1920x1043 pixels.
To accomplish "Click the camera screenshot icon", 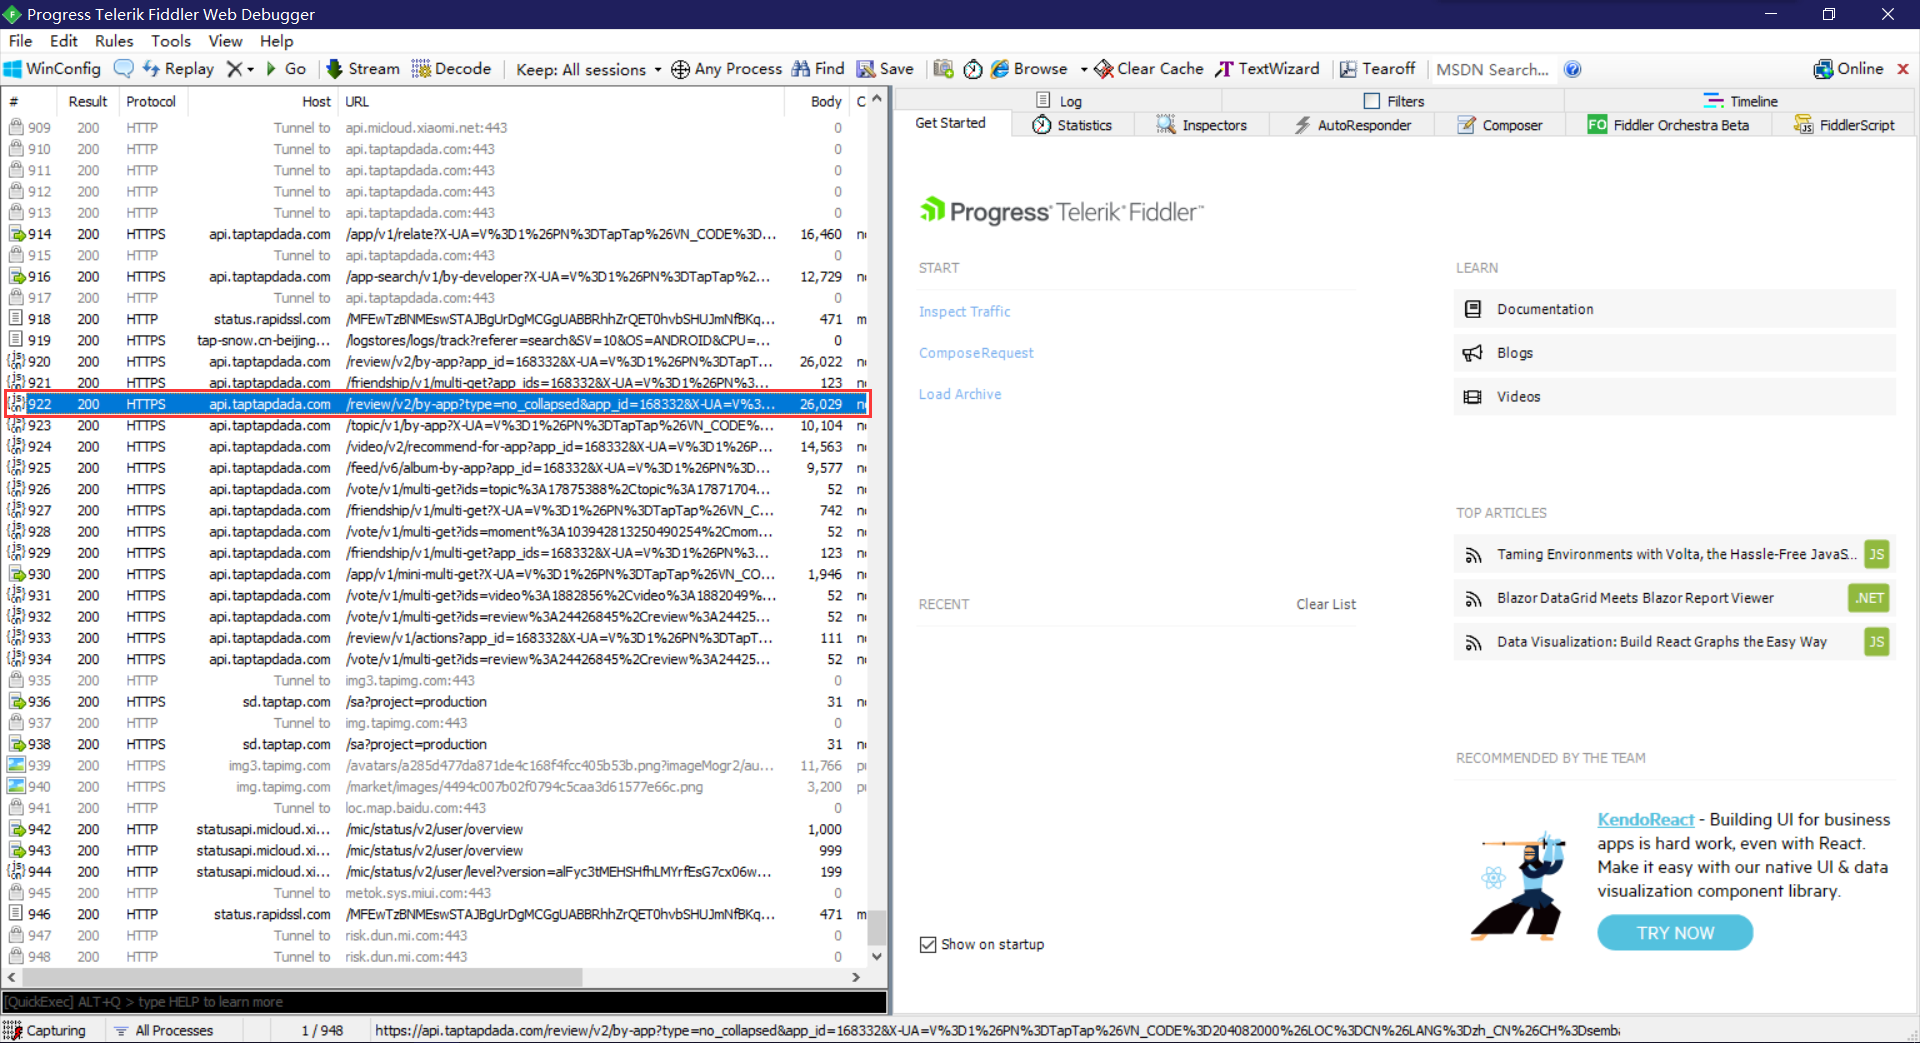I will coord(943,69).
